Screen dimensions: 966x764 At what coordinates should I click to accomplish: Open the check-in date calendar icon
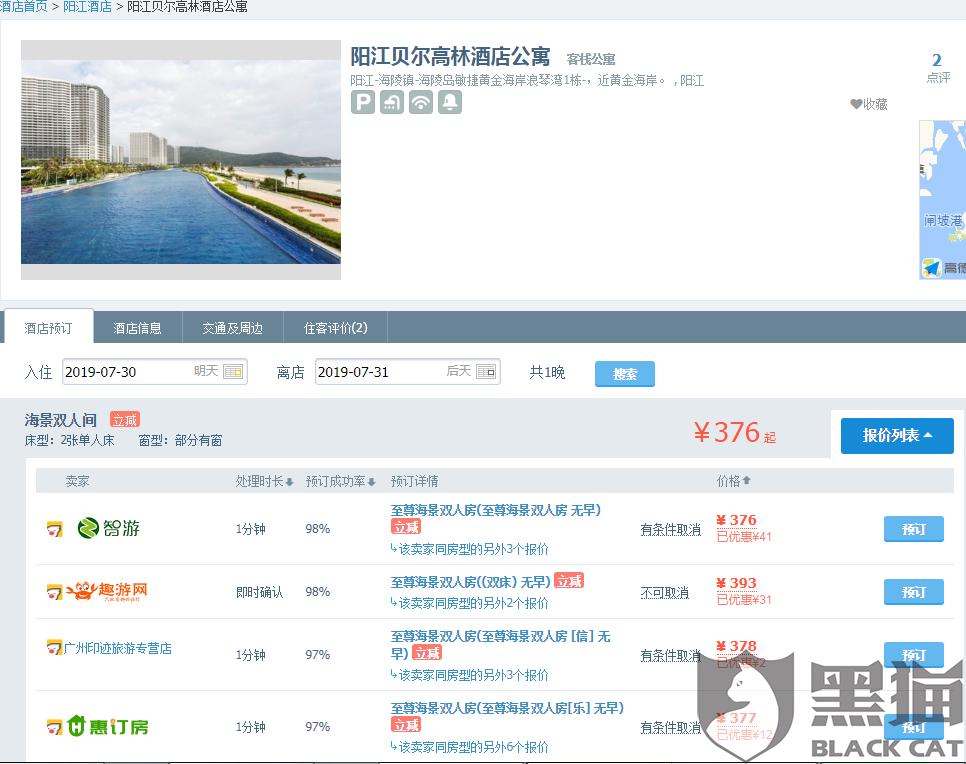tap(233, 372)
